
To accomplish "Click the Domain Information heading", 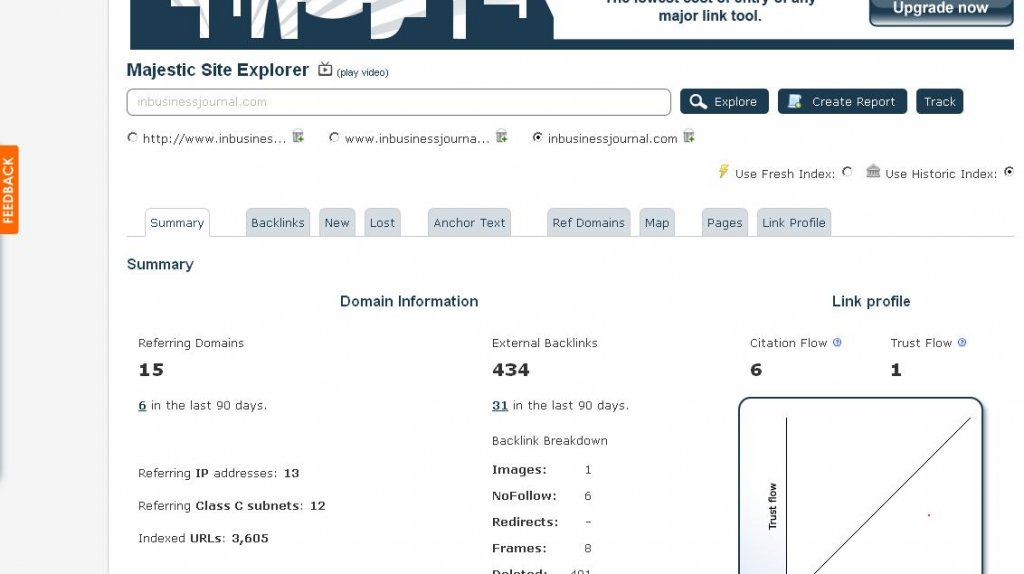I will [x=409, y=301].
